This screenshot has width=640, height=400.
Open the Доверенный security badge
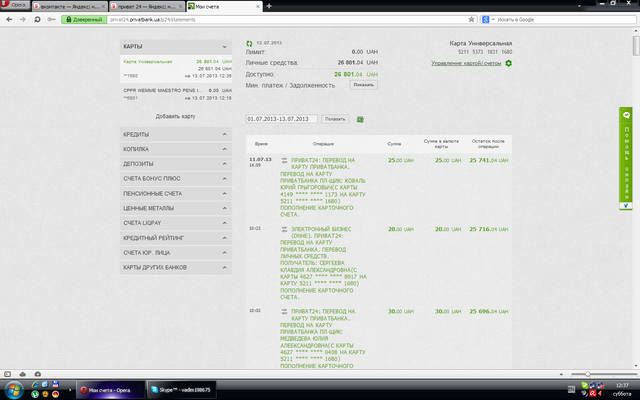click(84, 19)
